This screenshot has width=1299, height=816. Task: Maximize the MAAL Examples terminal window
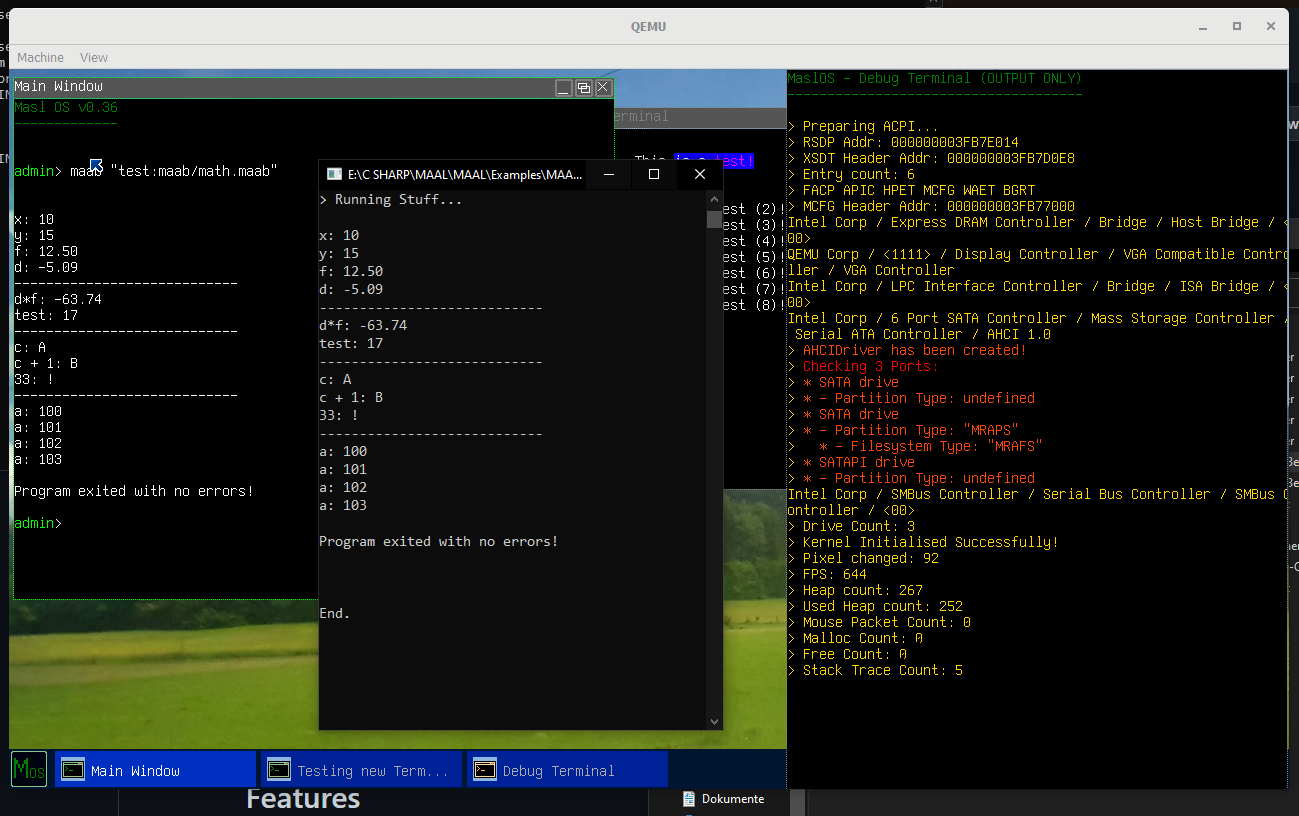(x=653, y=173)
